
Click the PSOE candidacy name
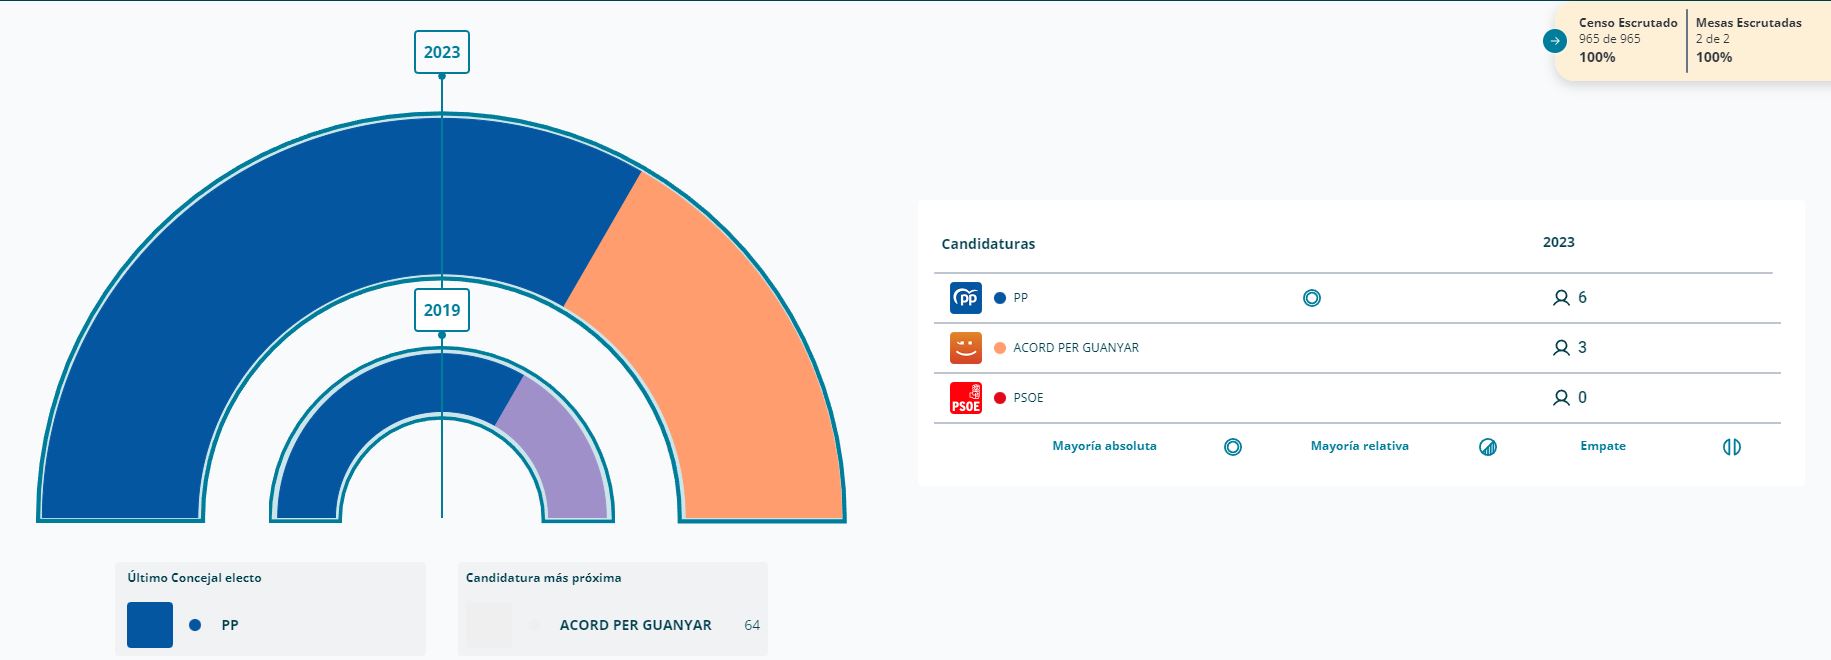1028,398
